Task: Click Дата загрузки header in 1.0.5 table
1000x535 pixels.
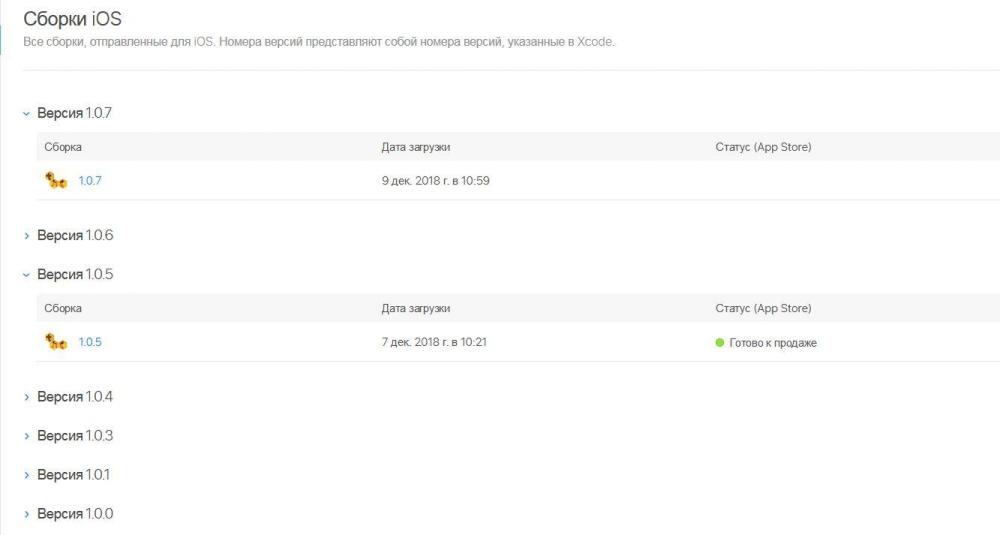Action: point(416,308)
